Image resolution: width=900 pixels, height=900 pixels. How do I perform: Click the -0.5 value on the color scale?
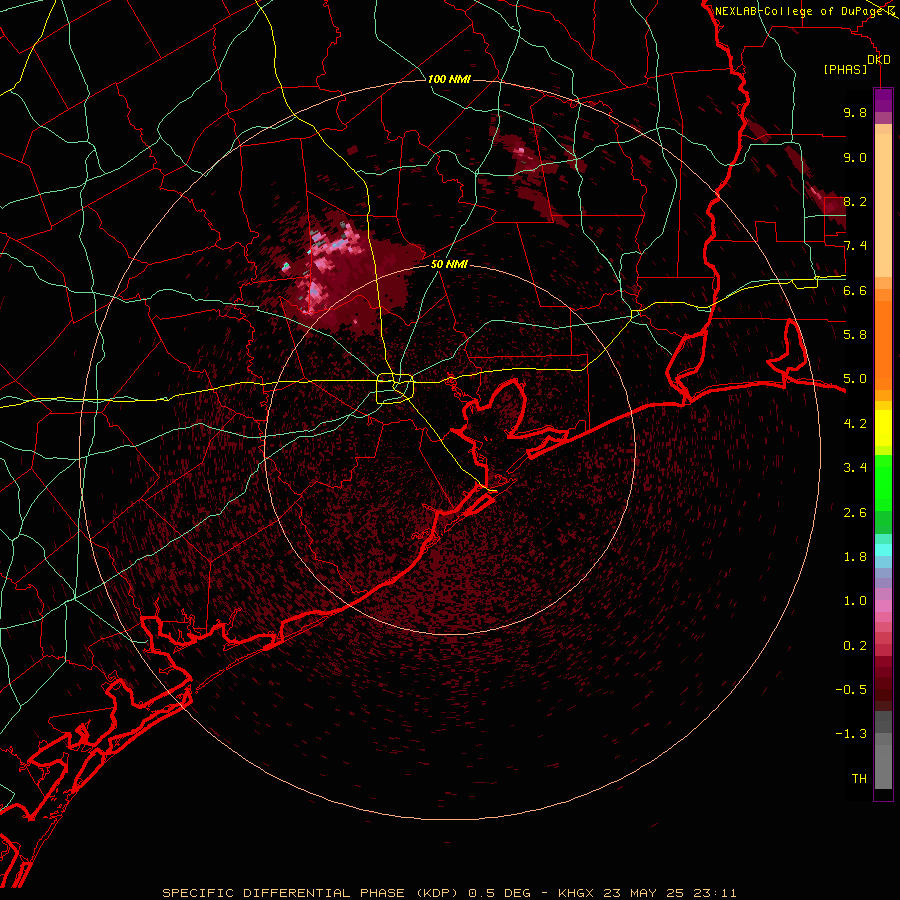click(x=851, y=690)
